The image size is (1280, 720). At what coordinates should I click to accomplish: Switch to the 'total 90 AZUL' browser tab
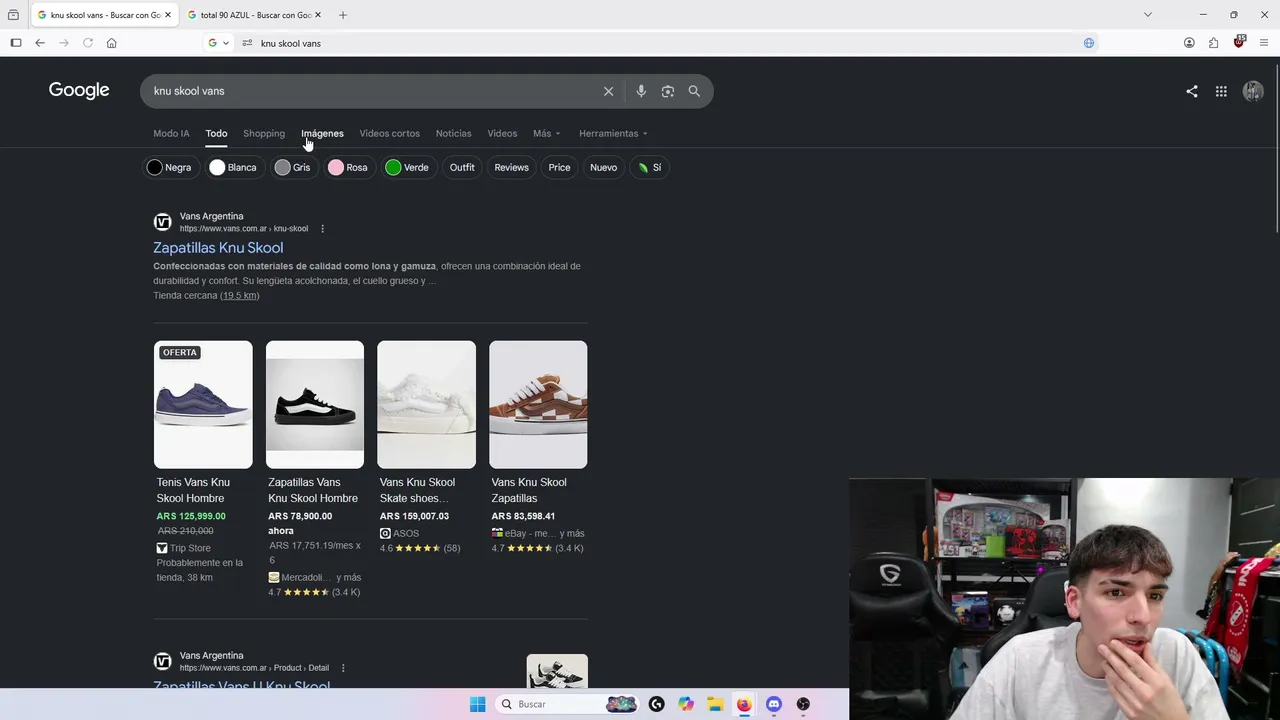(x=255, y=15)
